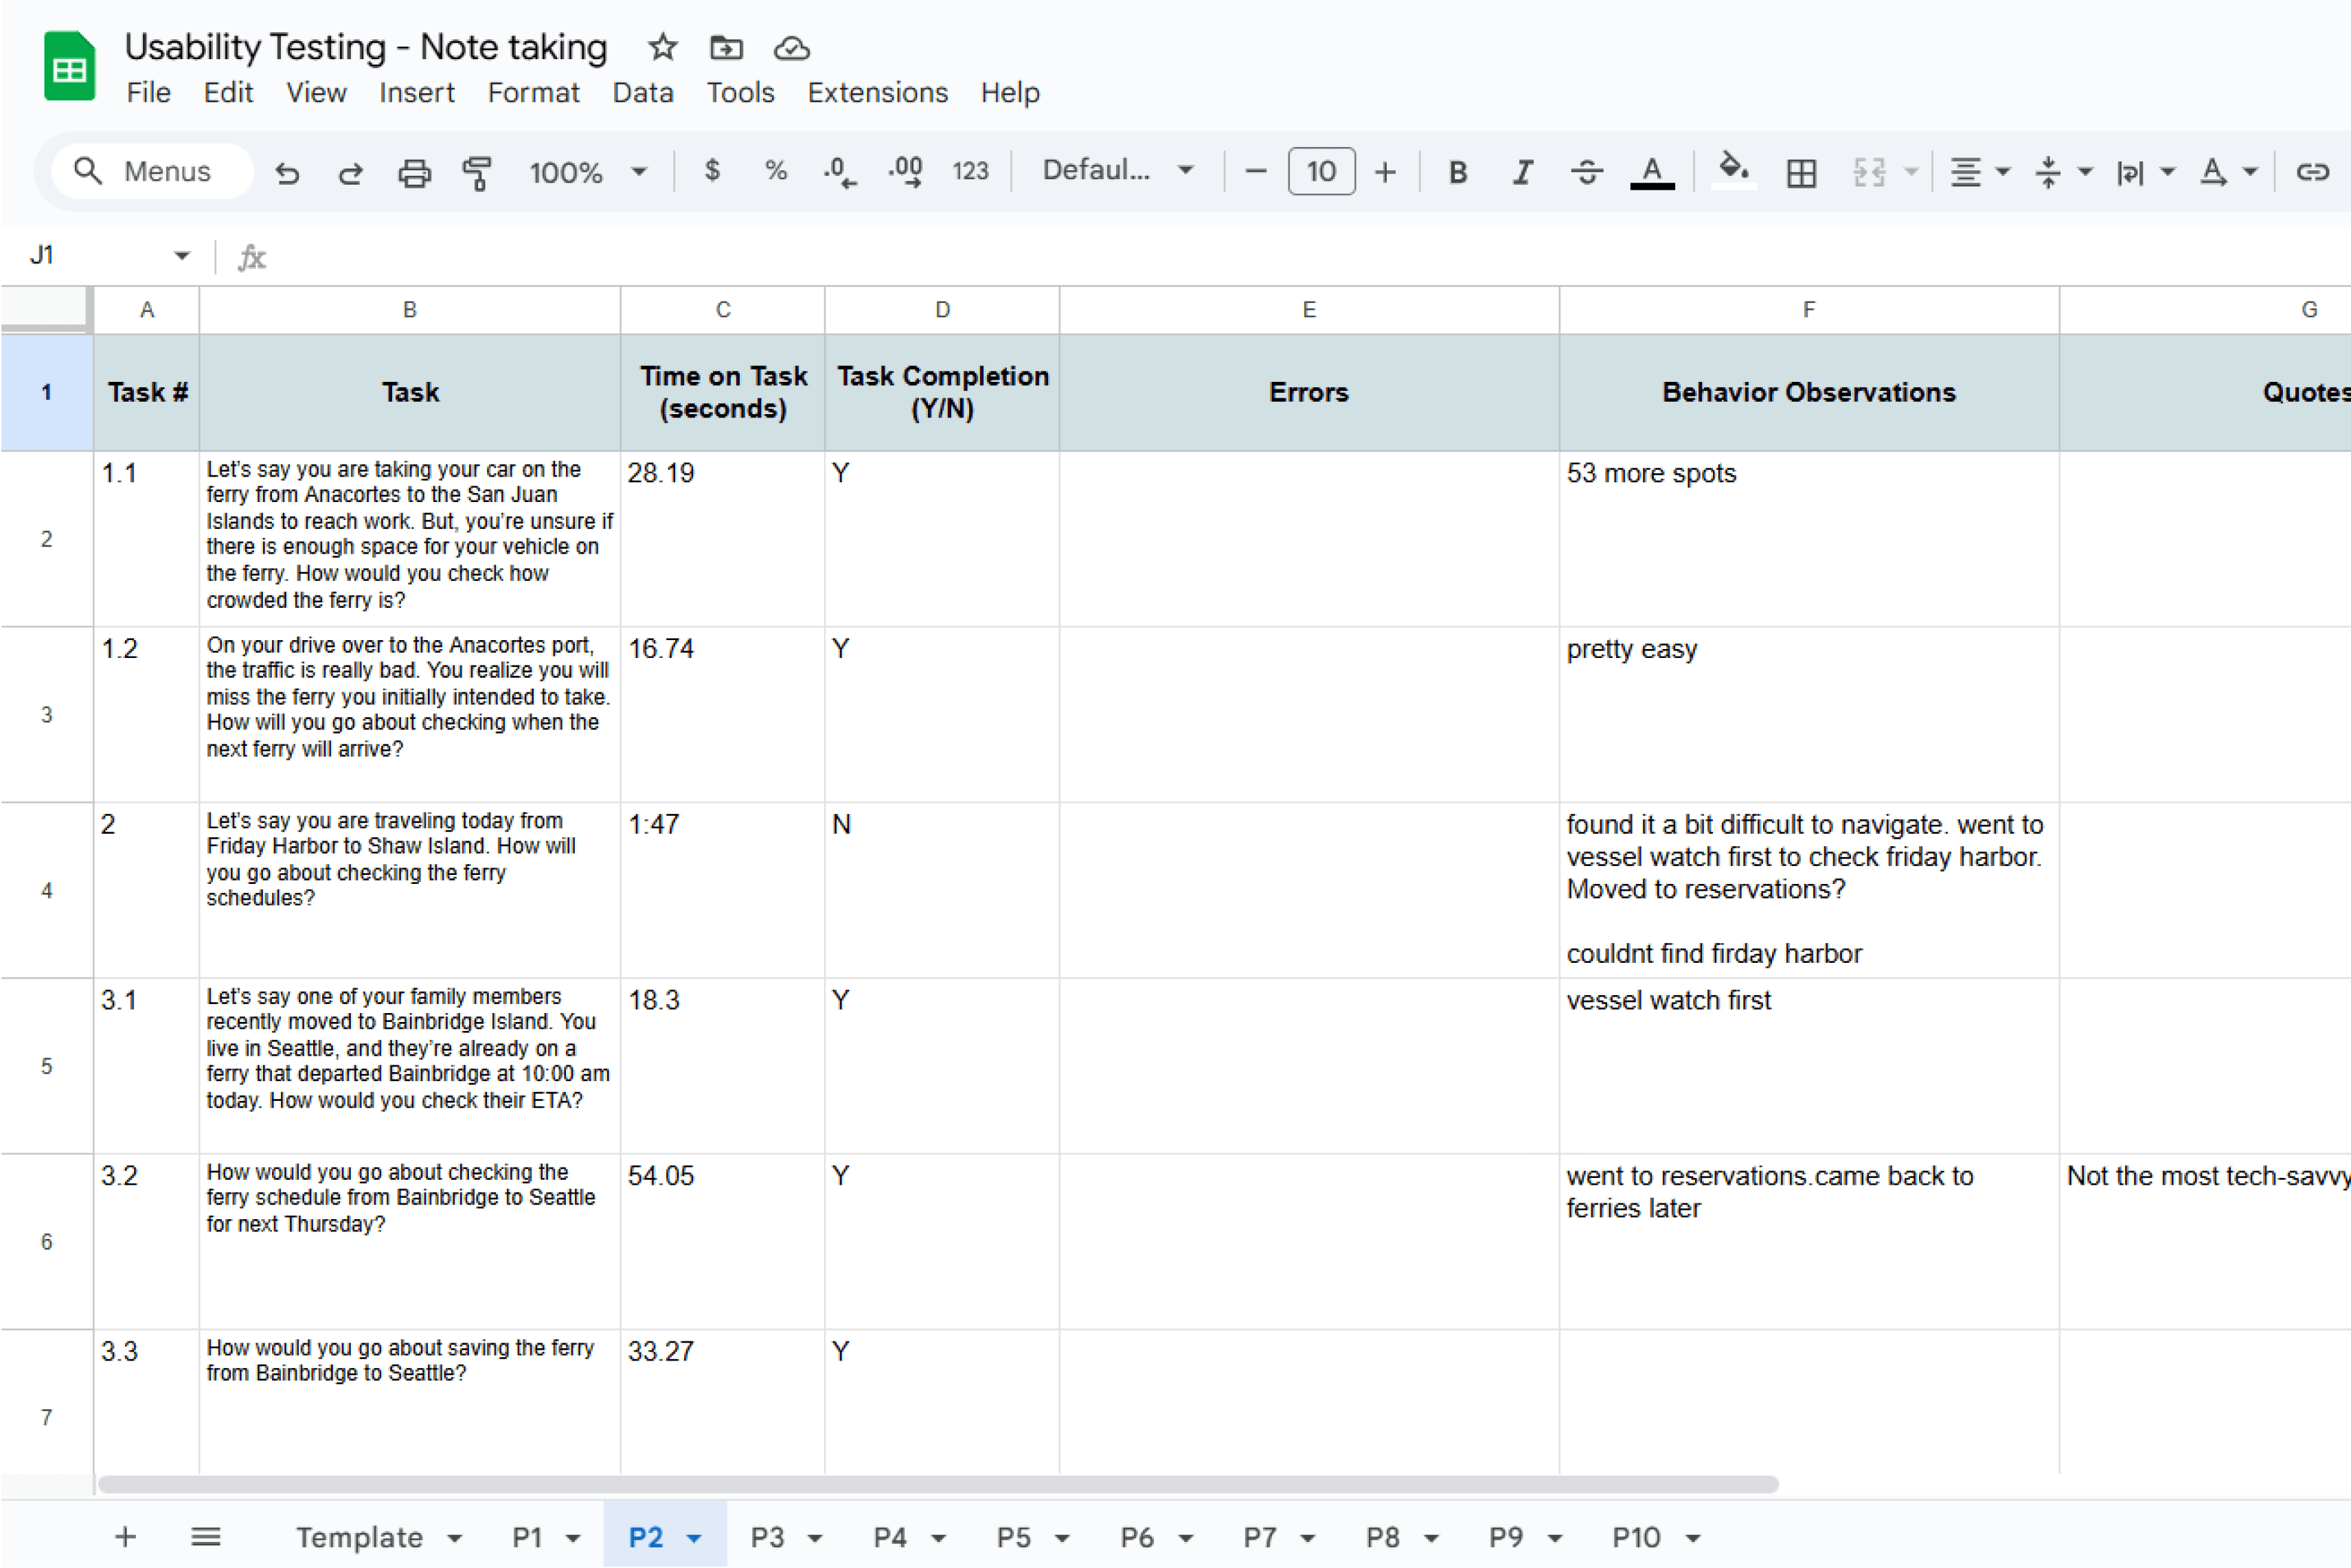Viewport: 2351px width, 1568px height.
Task: Select the cell reading 'pretty easy'
Action: pyautogui.click(x=1809, y=715)
